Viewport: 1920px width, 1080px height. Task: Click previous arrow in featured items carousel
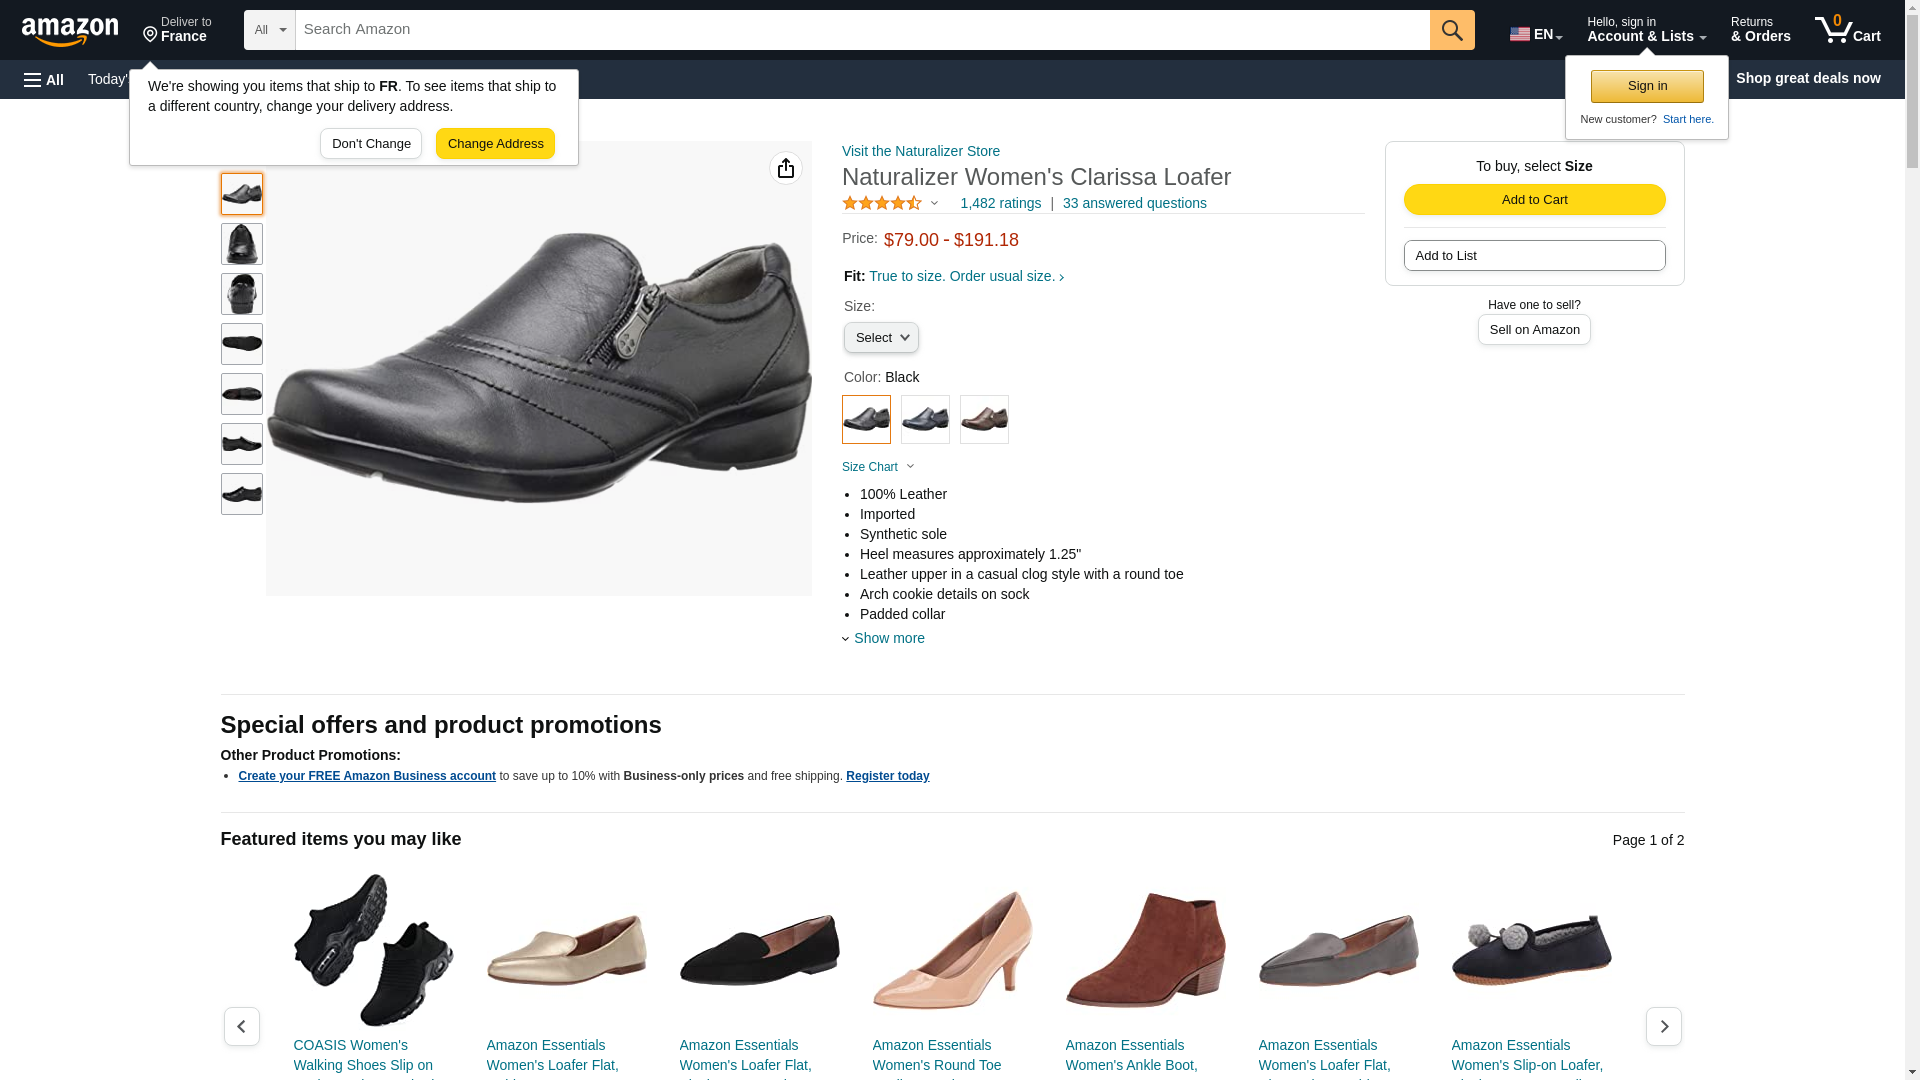[x=241, y=1026]
